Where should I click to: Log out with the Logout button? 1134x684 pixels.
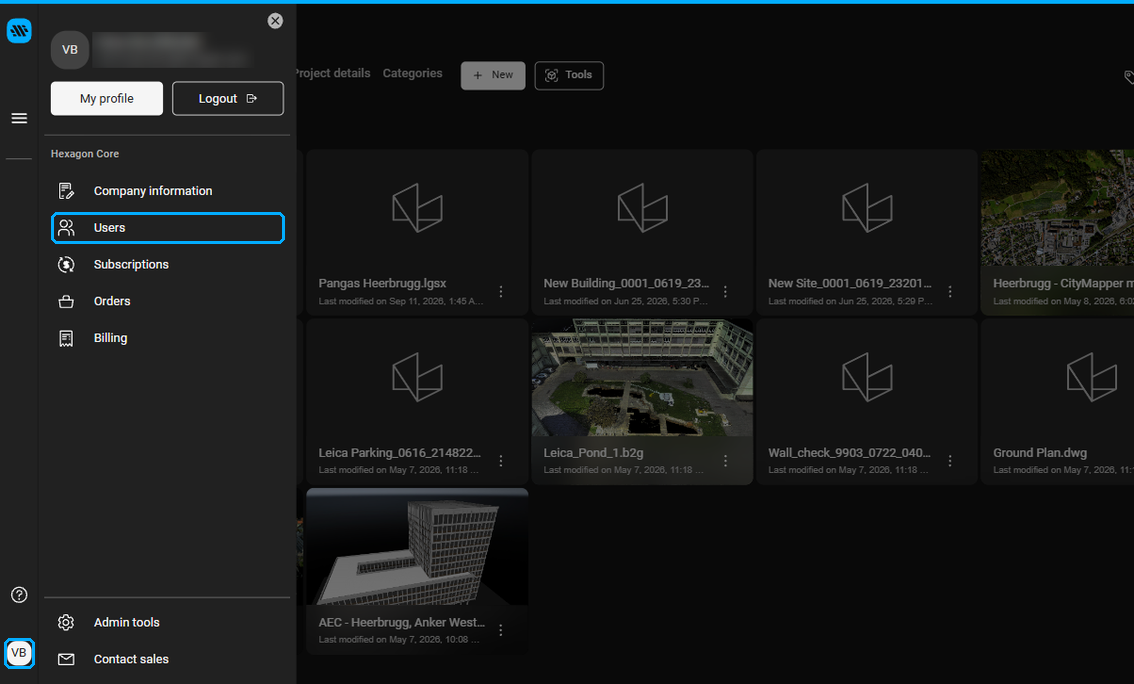click(x=228, y=98)
